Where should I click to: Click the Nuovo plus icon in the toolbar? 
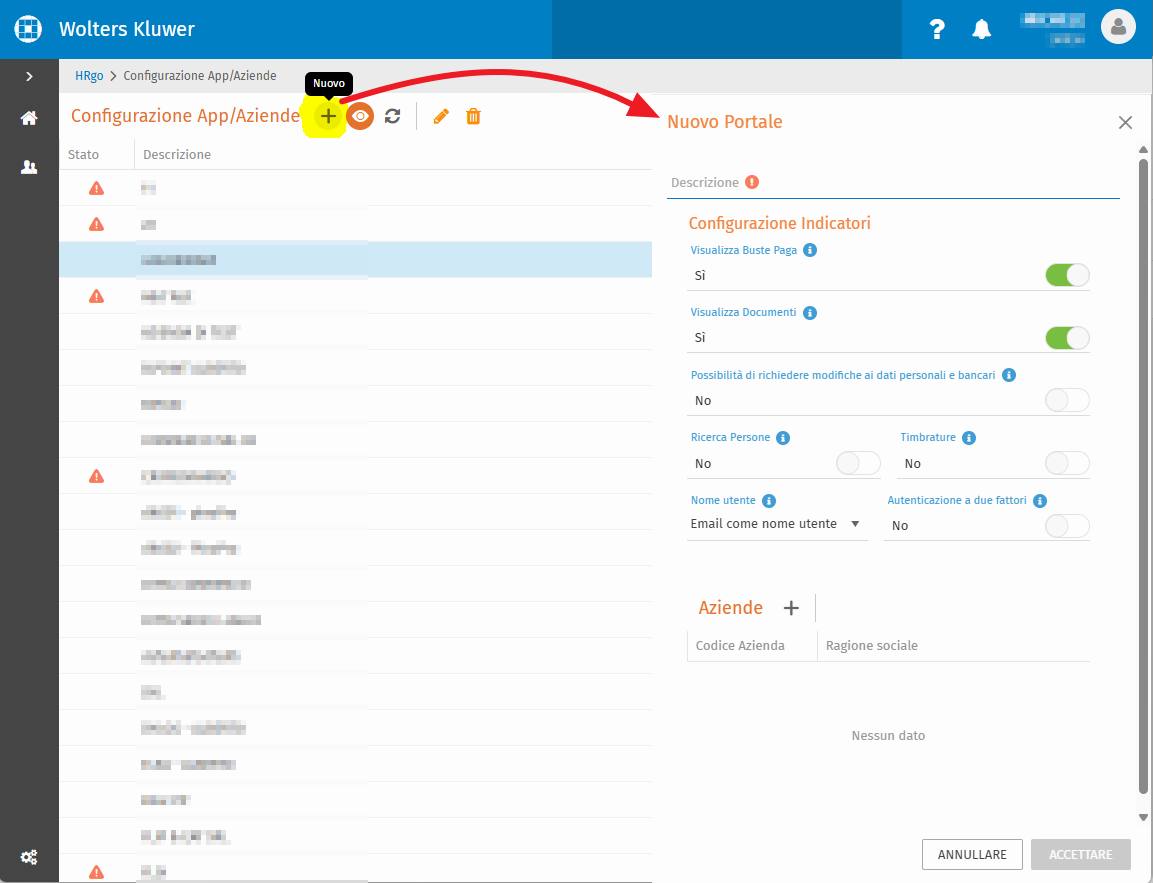tap(329, 116)
